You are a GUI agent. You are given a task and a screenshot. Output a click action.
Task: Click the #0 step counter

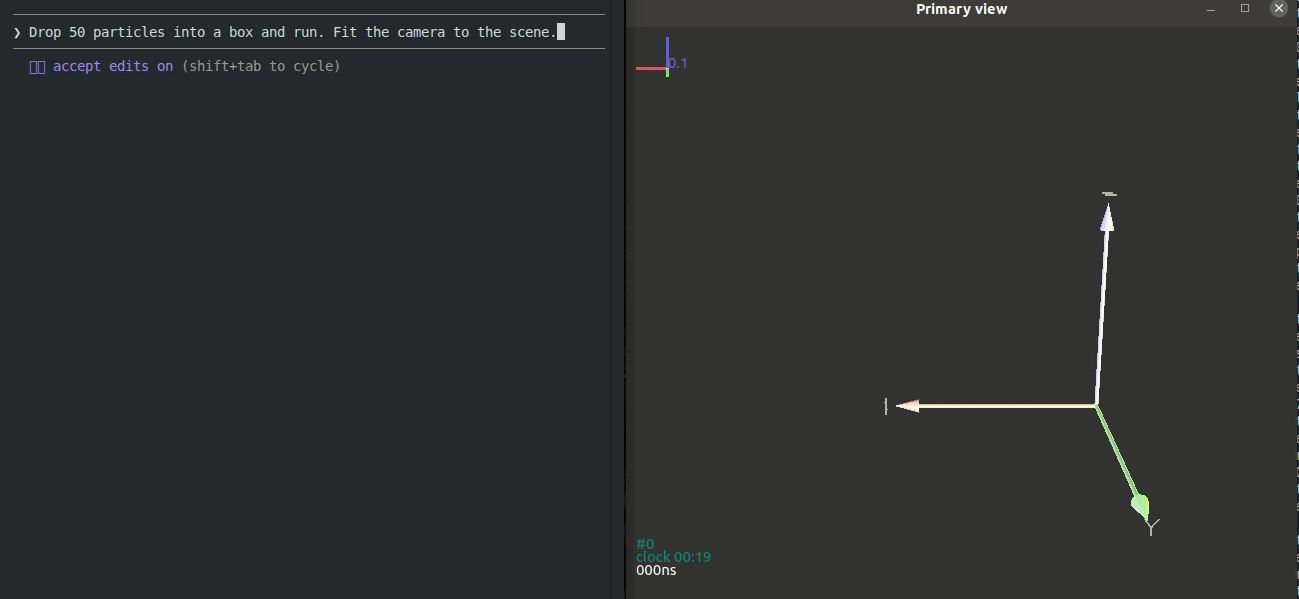[x=645, y=544]
